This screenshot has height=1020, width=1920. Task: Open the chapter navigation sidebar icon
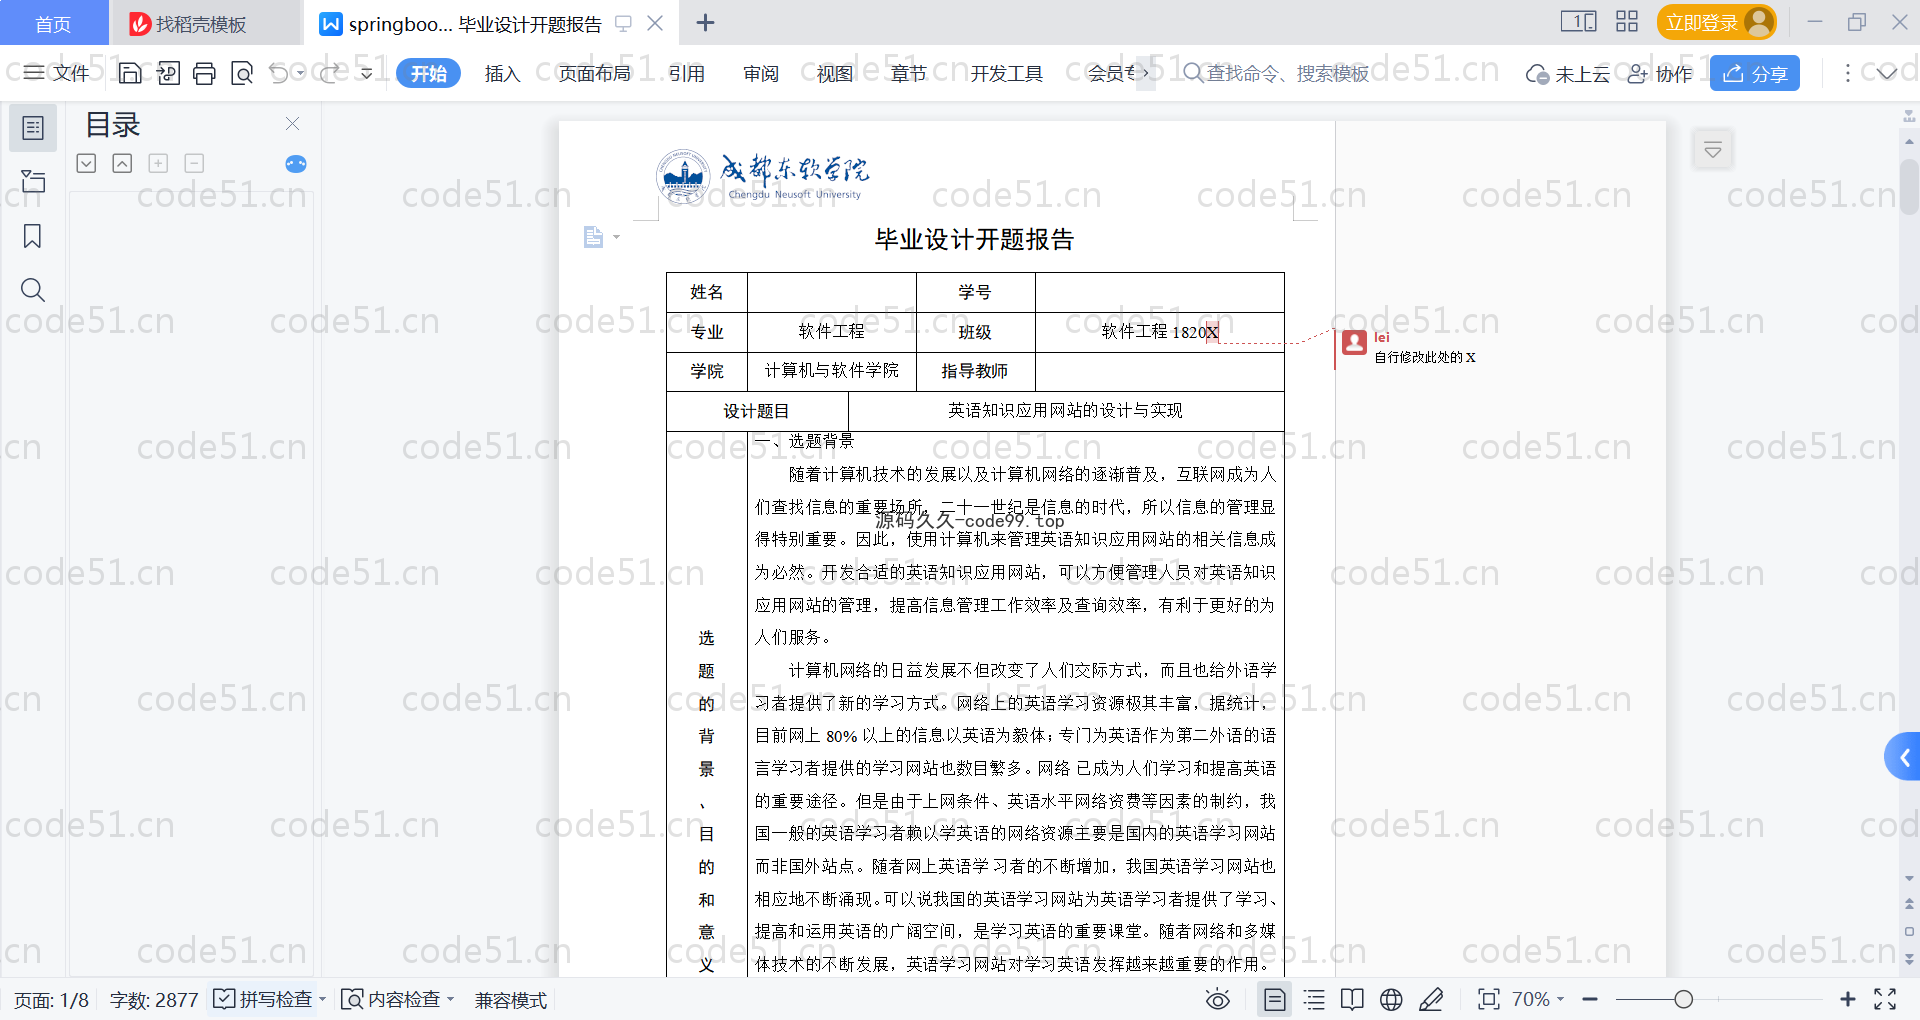[33, 181]
